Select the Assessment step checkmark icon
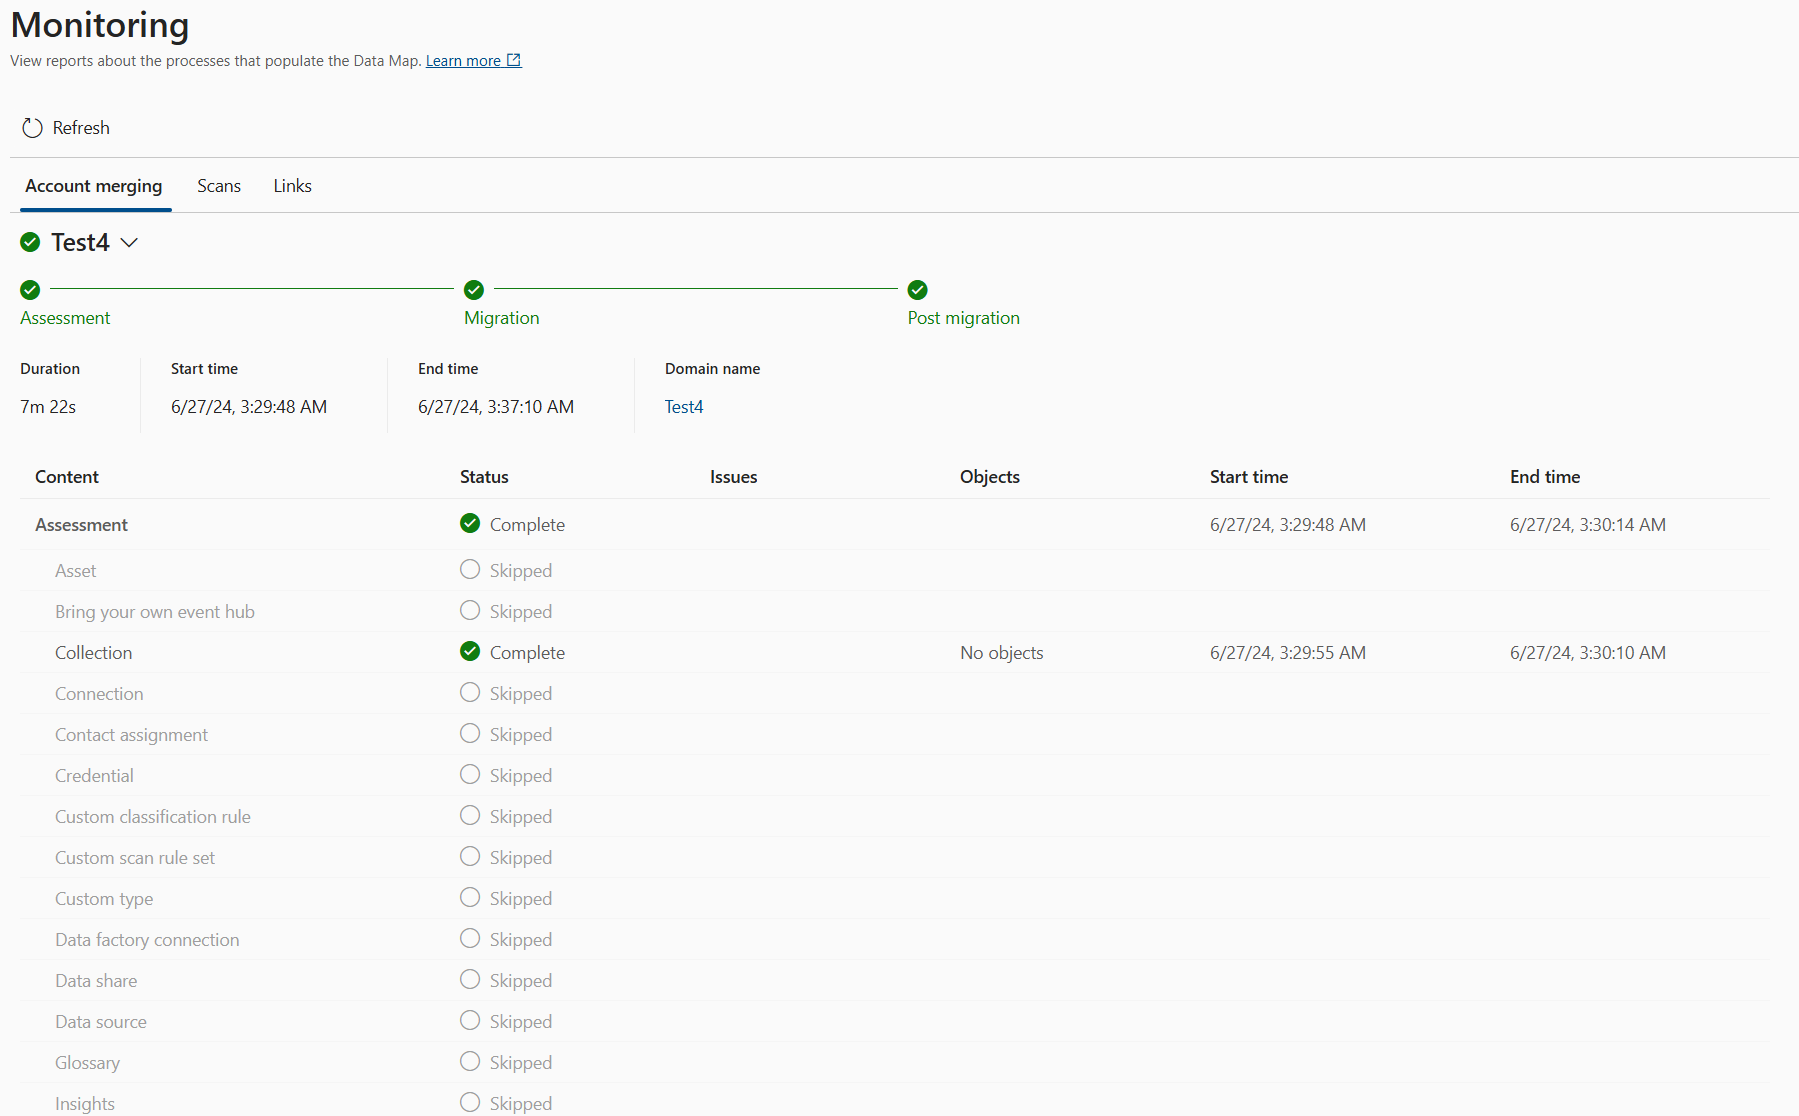 (30, 290)
